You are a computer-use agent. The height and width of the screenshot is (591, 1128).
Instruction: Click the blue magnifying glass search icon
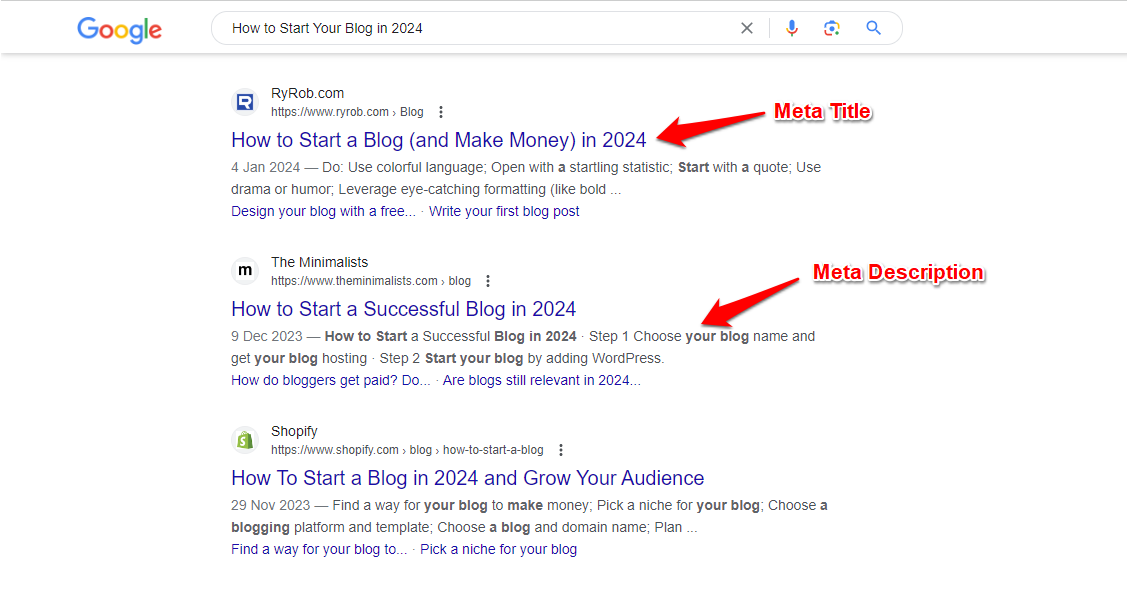point(873,28)
